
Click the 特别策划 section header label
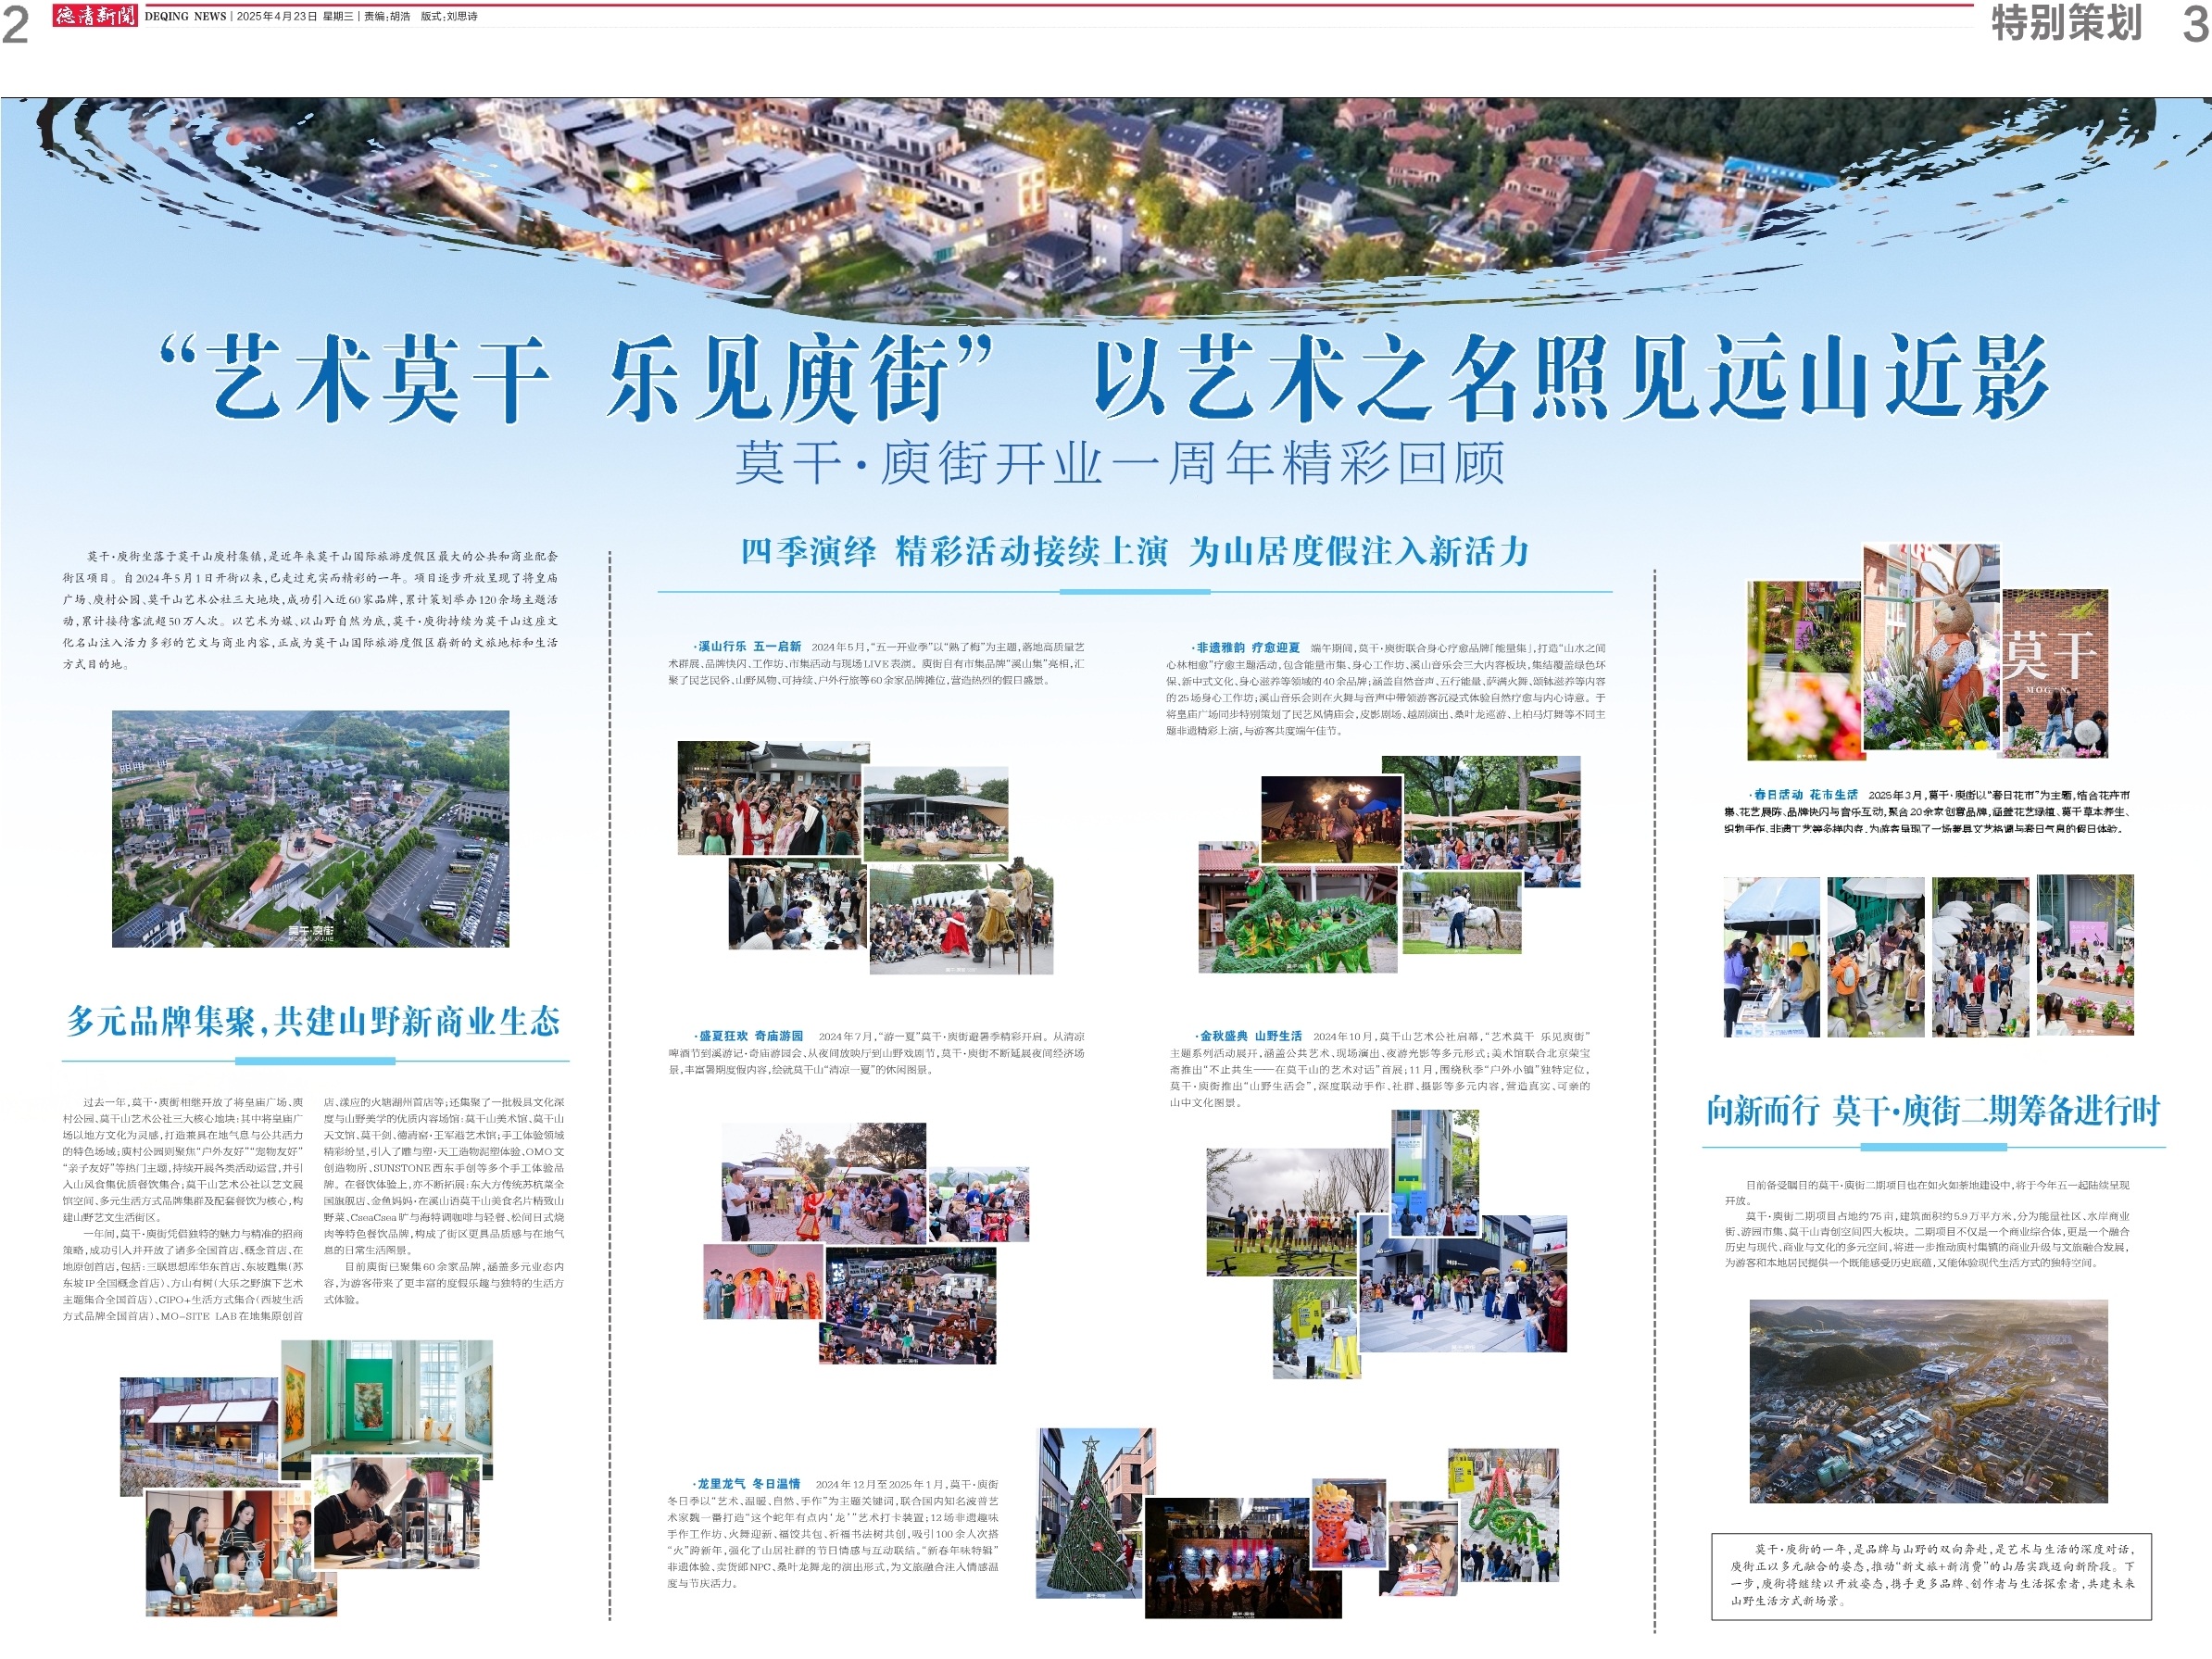click(x=2066, y=23)
